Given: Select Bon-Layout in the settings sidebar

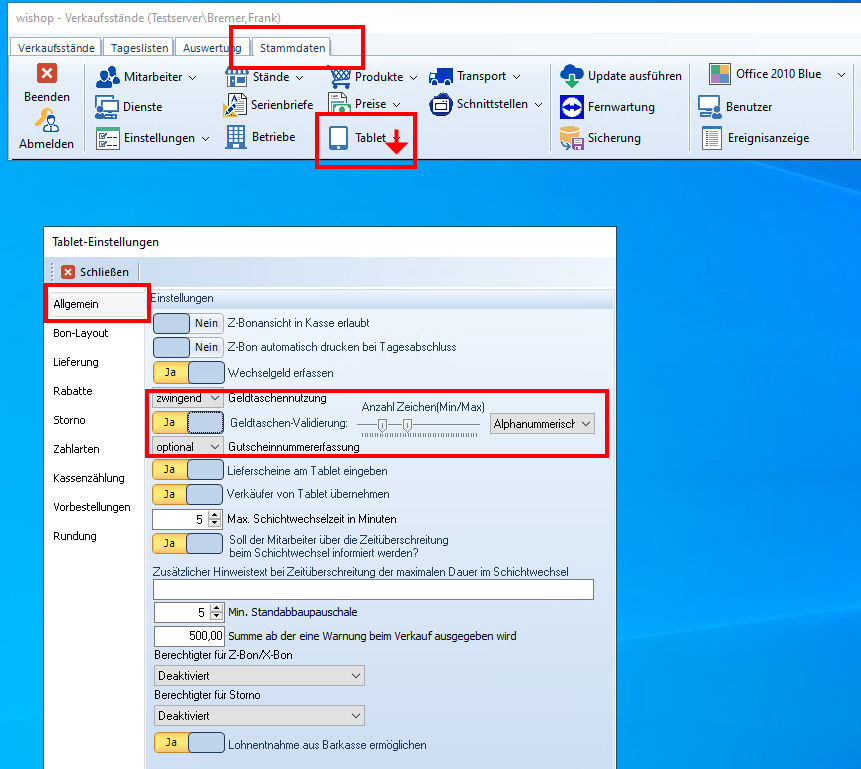Looking at the screenshot, I should pyautogui.click(x=81, y=333).
